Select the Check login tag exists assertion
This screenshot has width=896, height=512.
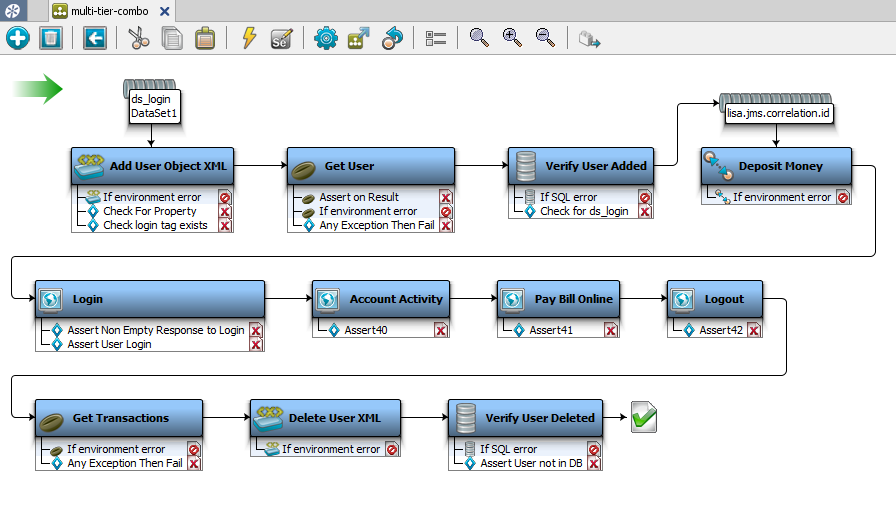click(x=155, y=225)
